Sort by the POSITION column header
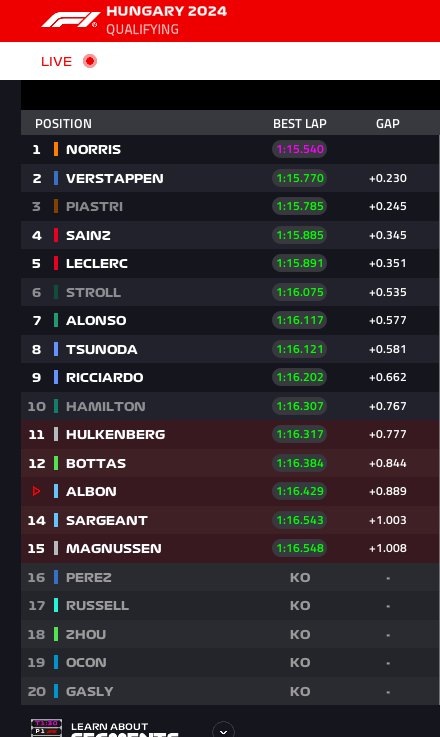440x737 pixels. 63,124
